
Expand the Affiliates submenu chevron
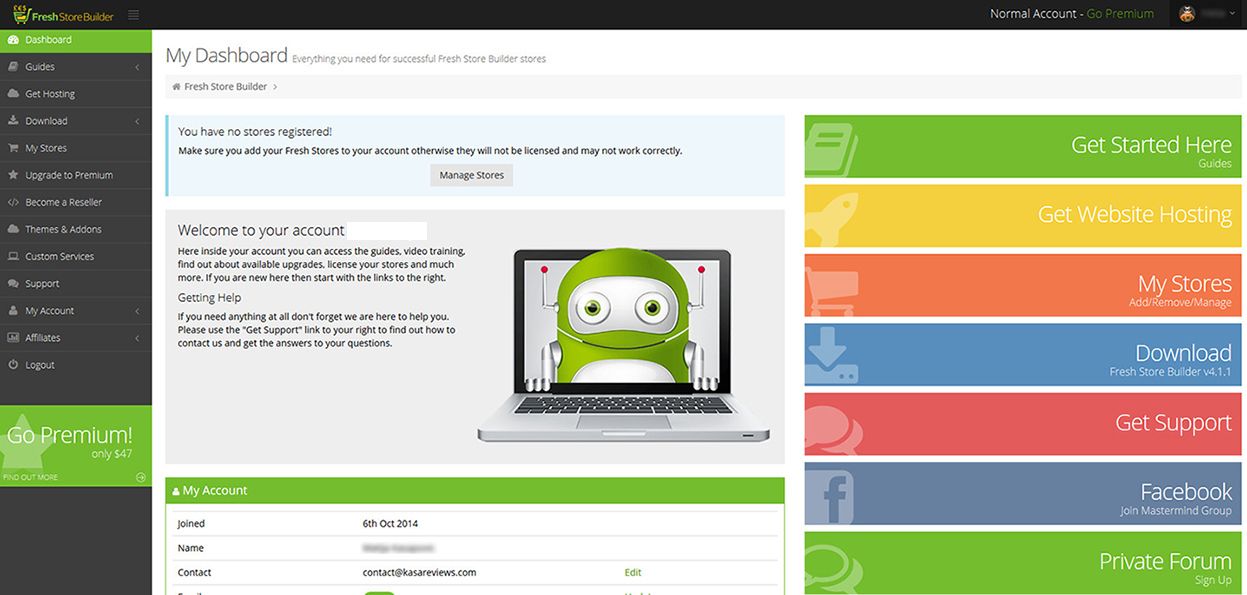tap(137, 338)
